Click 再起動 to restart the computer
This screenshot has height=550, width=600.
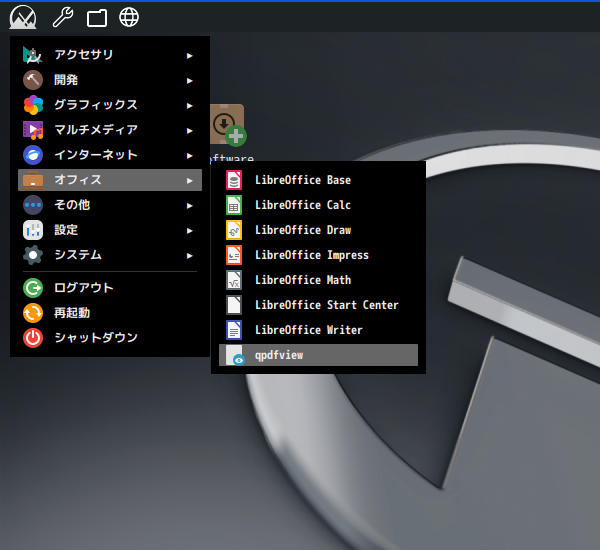coord(72,313)
